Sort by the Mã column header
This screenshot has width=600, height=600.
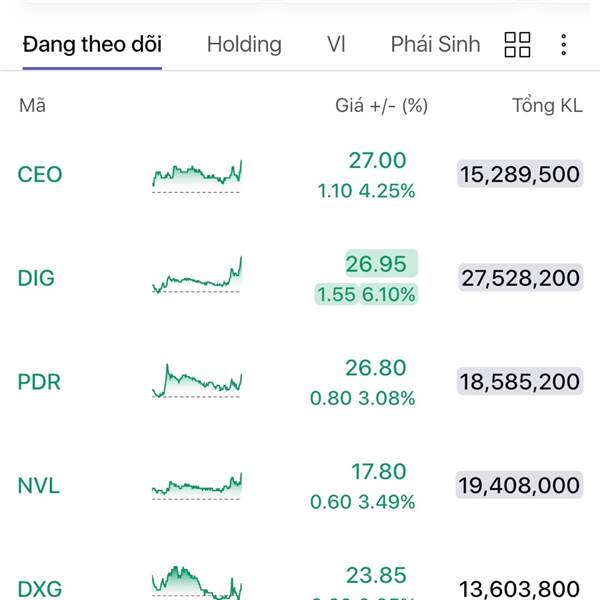pos(33,106)
